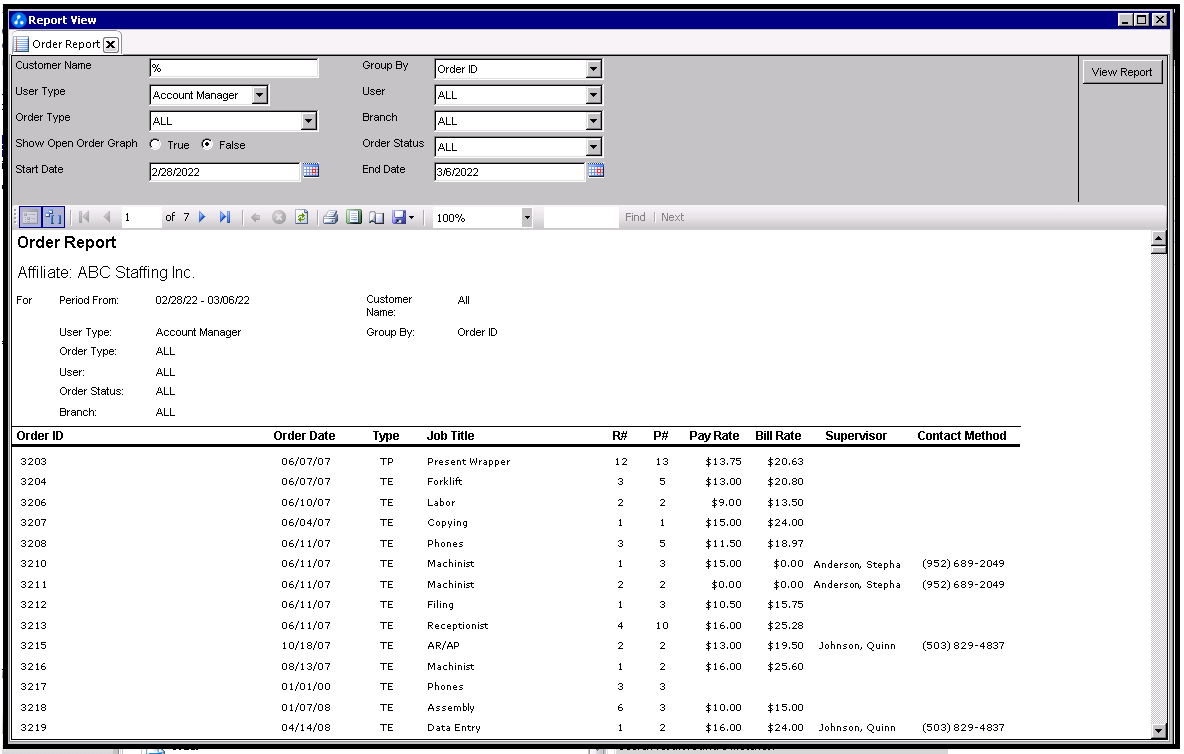Open the Start Date calendar picker
This screenshot has height=754, width=1184.
pos(310,171)
